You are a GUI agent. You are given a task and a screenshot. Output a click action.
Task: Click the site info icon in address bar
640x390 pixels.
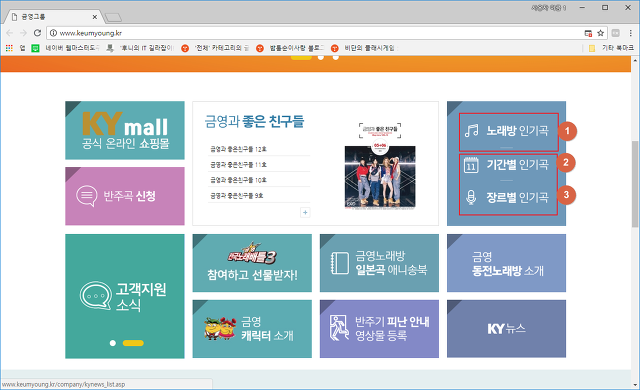(x=53, y=33)
